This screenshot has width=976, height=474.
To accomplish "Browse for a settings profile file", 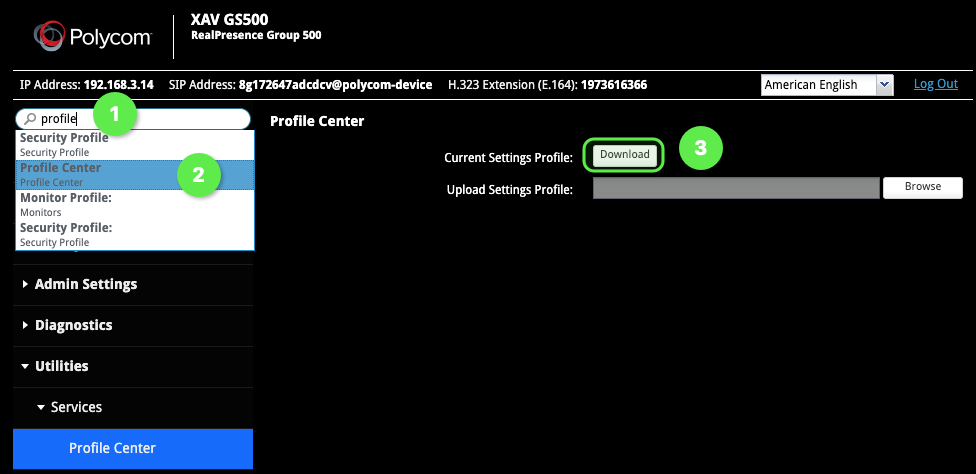I will [922, 187].
